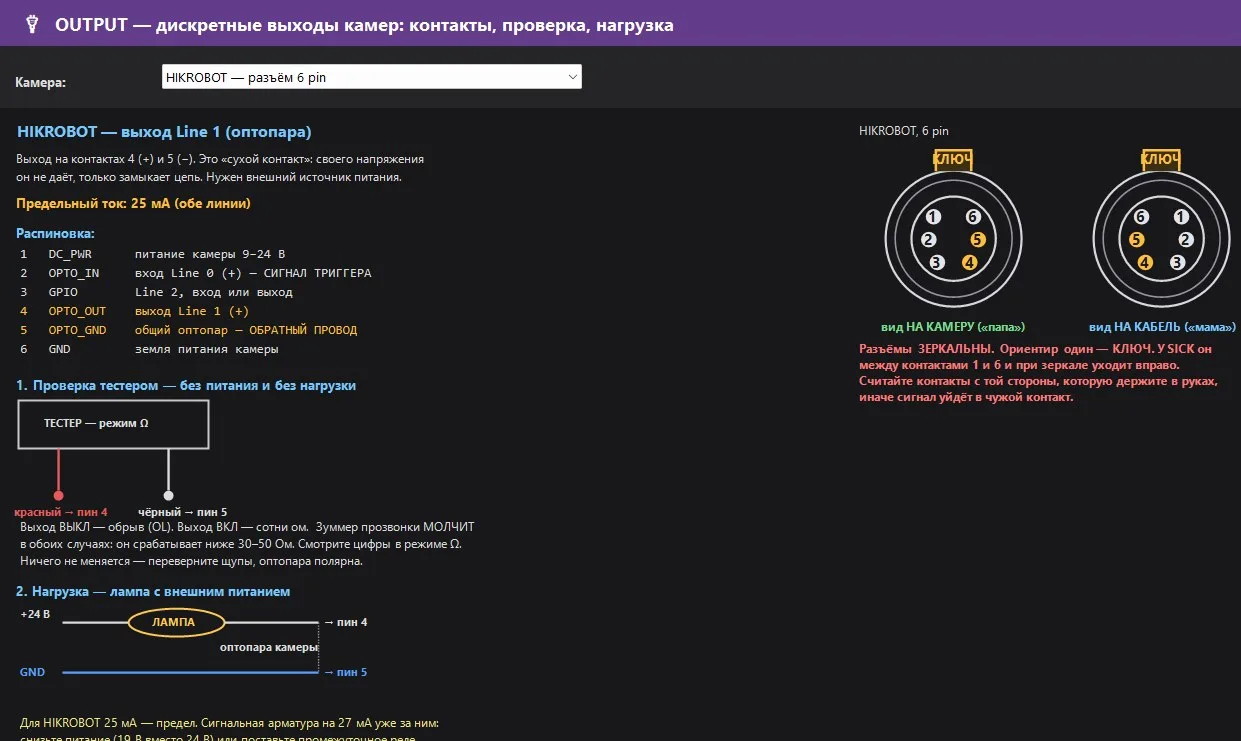Click the '+24 В' label
The width and height of the screenshot is (1241, 741).
[35, 613]
